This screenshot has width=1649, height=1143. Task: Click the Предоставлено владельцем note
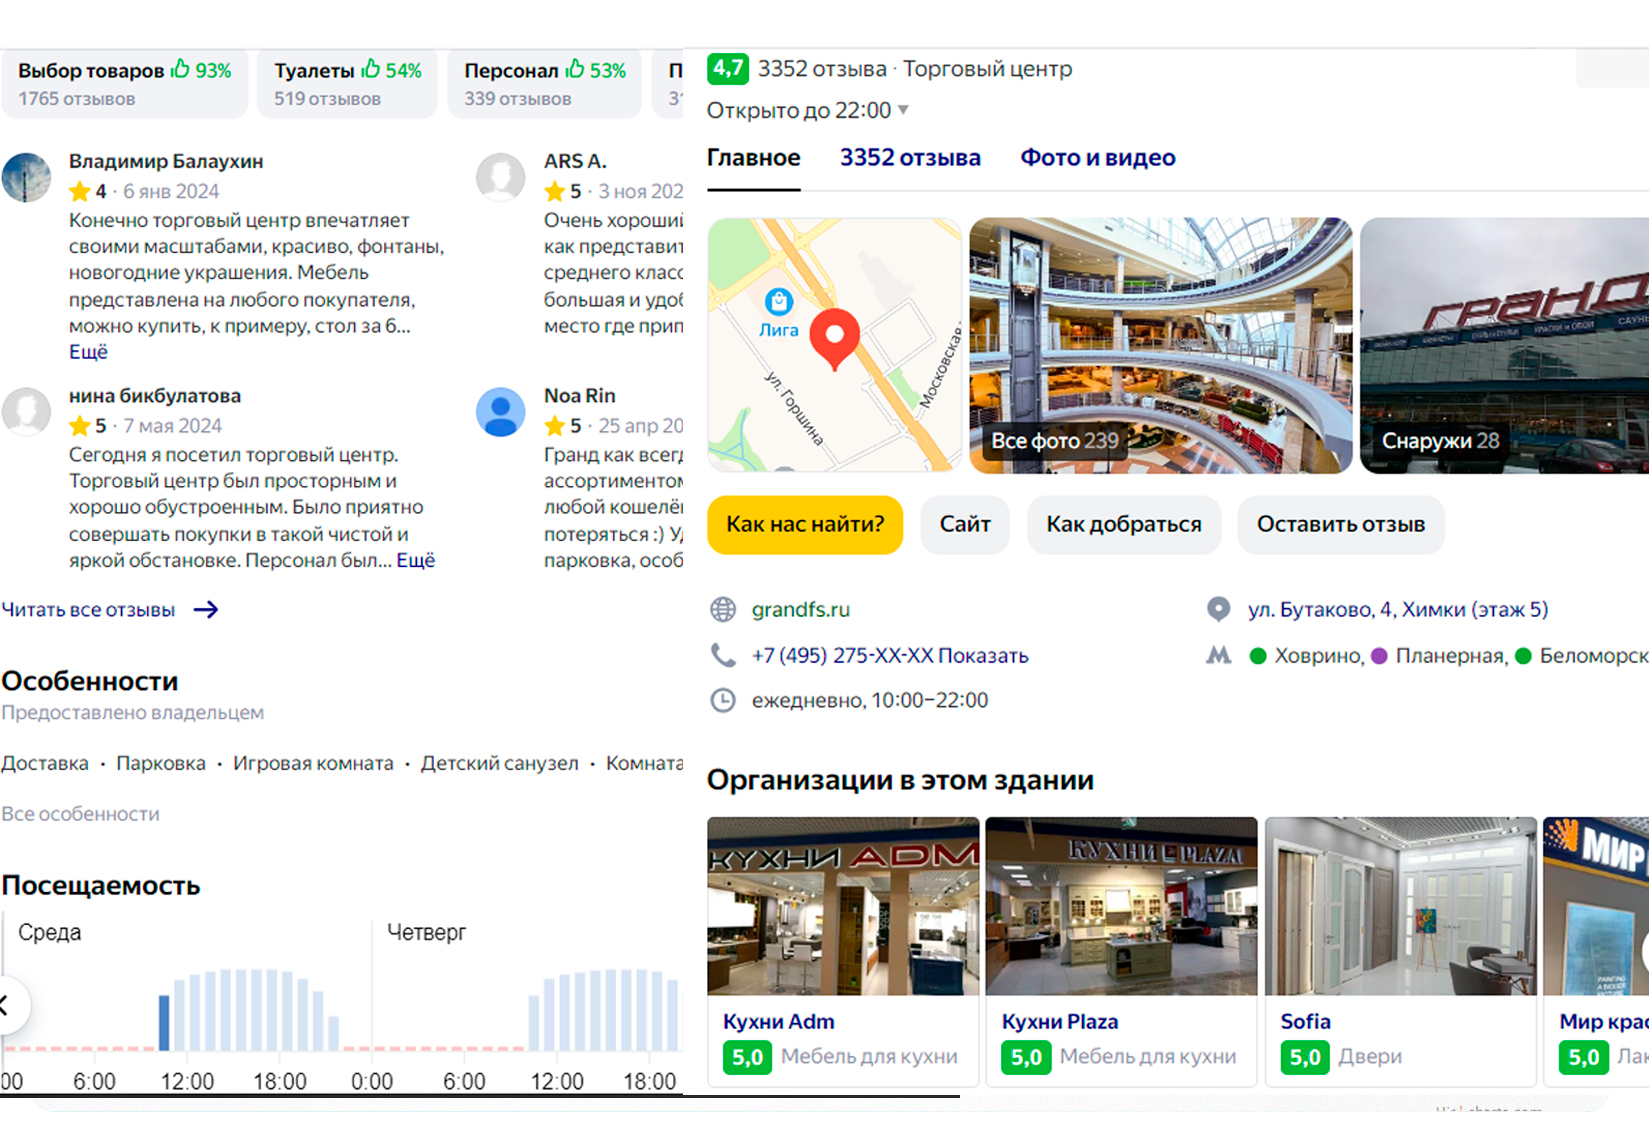point(133,713)
